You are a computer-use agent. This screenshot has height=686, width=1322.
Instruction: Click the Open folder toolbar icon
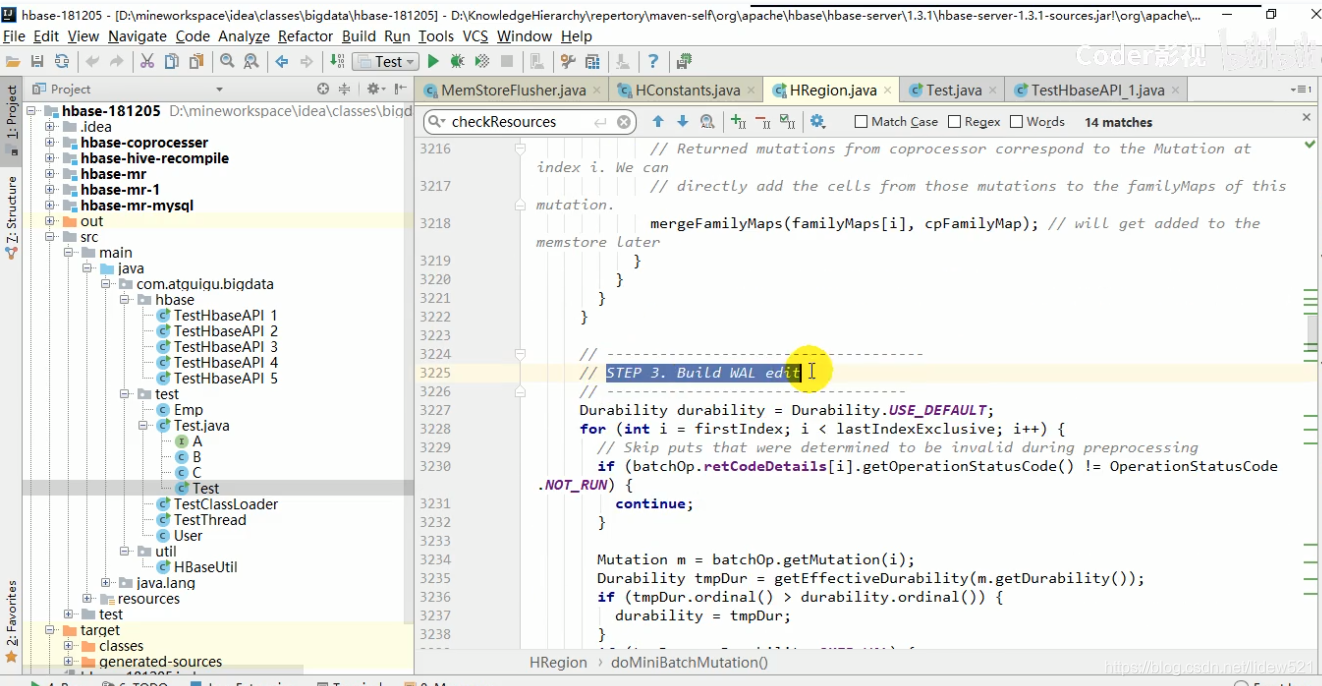[x=12, y=61]
